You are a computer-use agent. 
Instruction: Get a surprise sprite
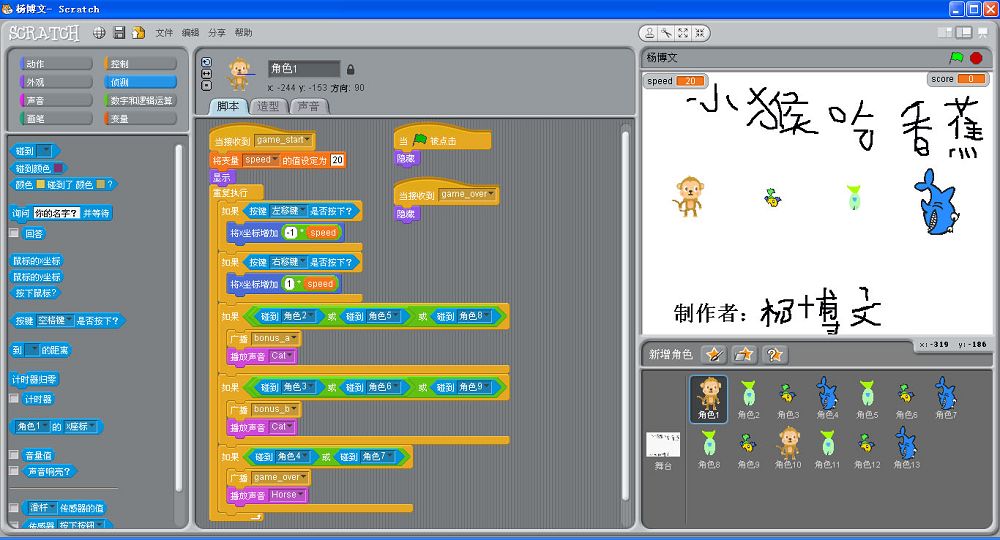point(774,354)
